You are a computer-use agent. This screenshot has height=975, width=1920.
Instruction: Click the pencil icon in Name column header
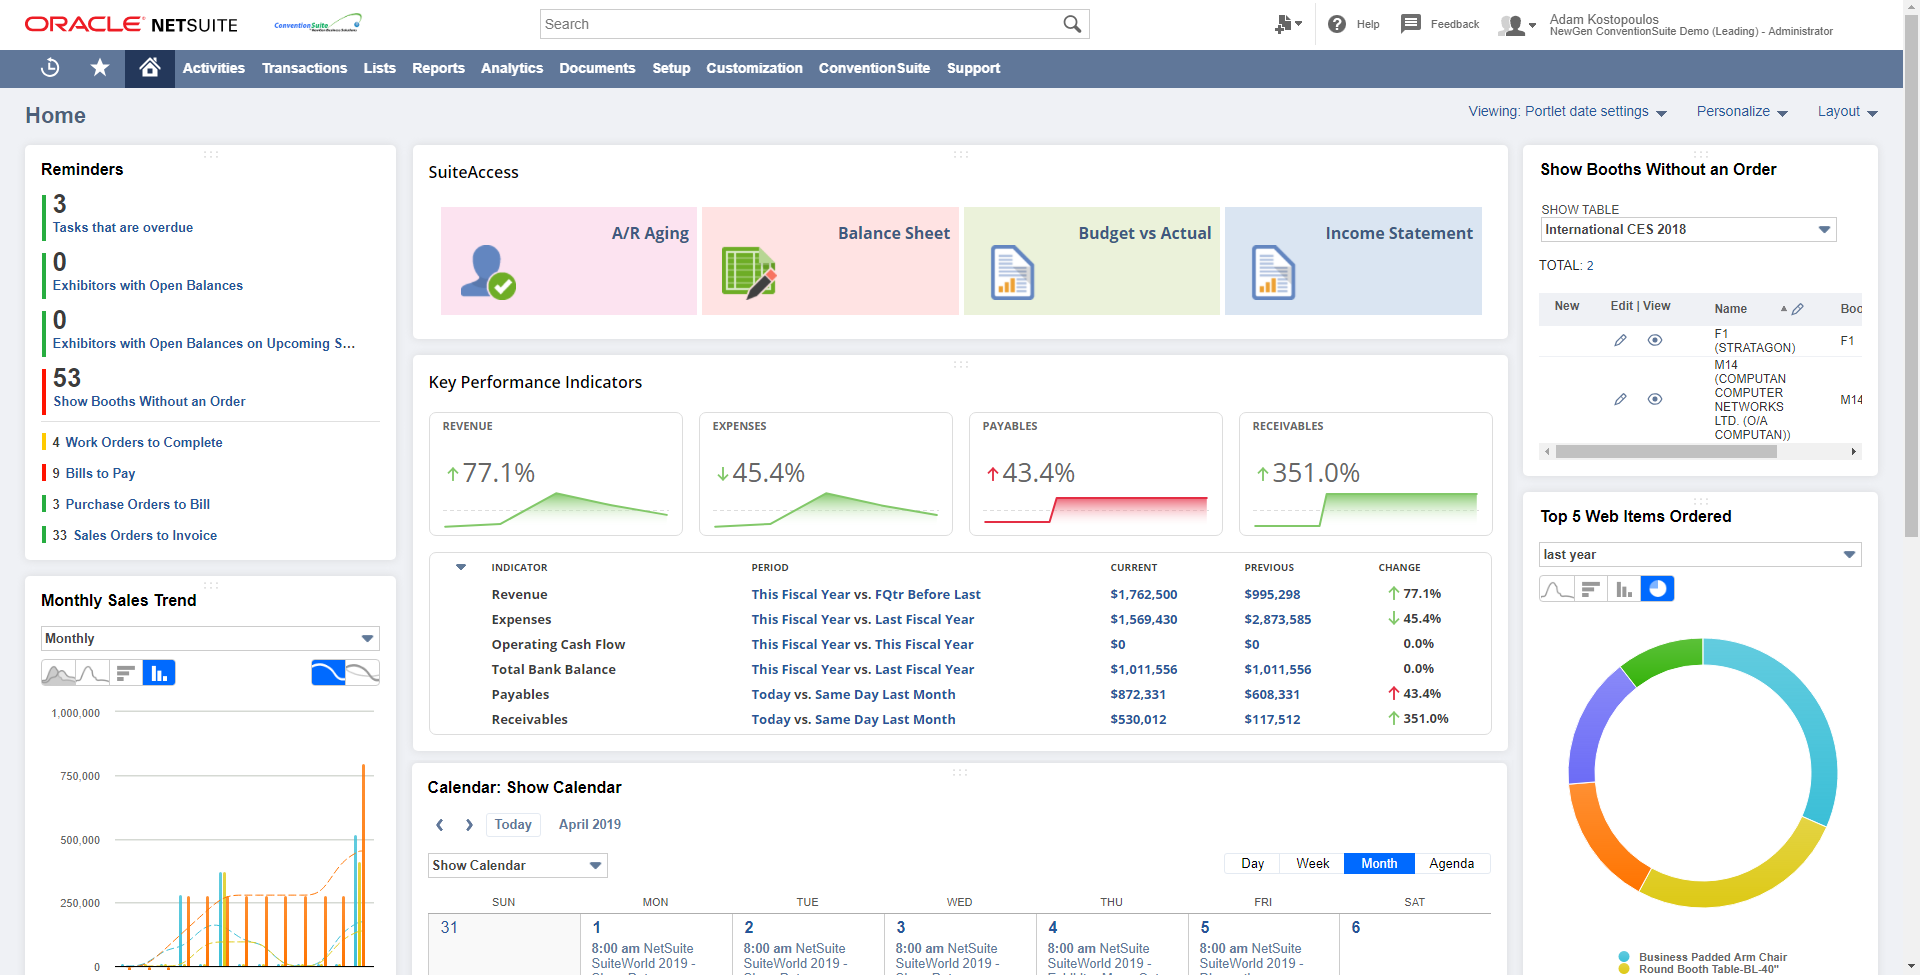coord(1797,309)
